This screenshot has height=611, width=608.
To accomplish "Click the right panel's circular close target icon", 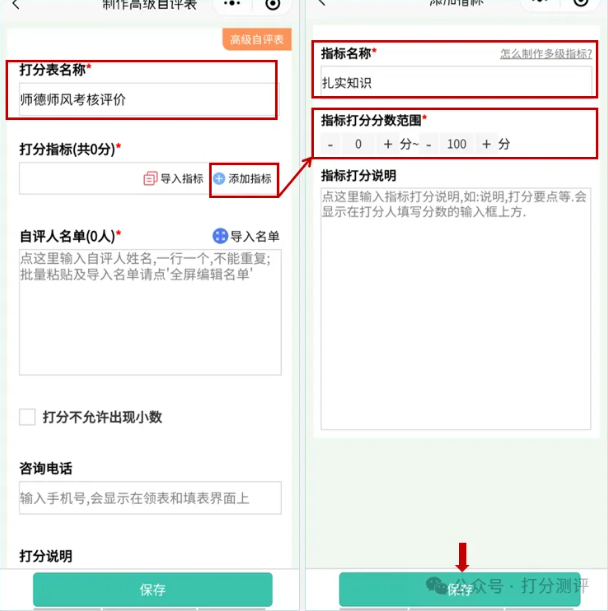I will 581,2.
